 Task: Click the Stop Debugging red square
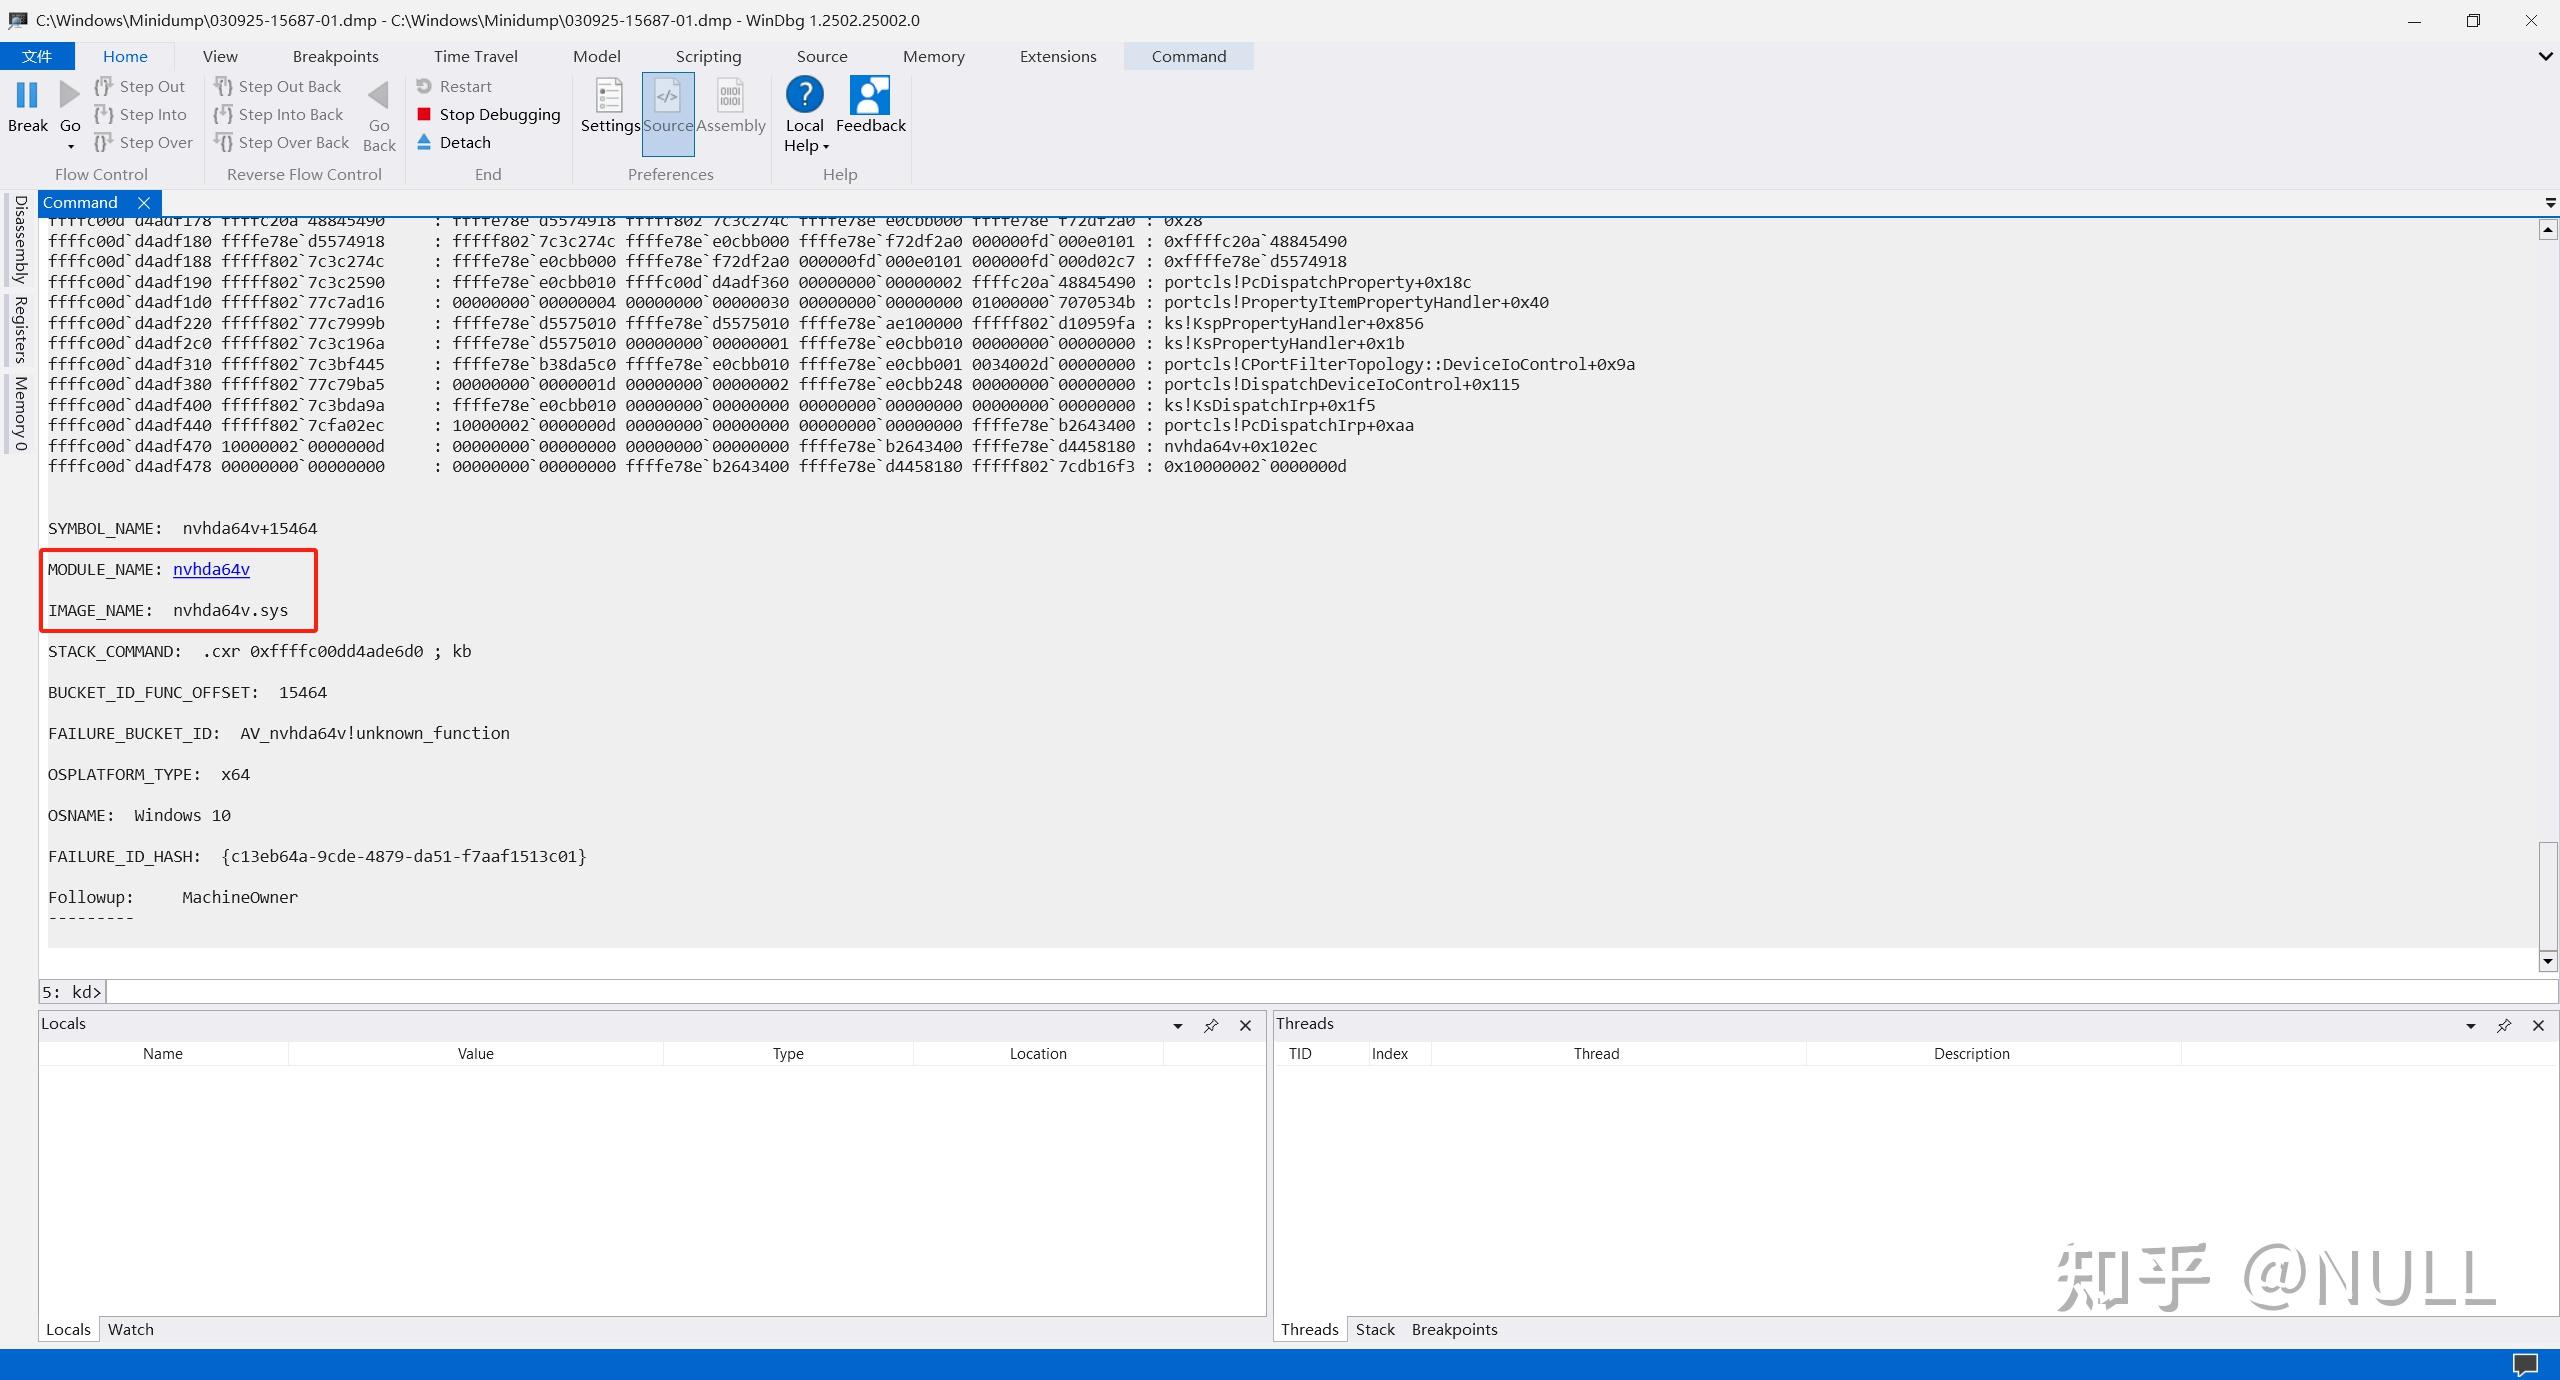[x=424, y=114]
